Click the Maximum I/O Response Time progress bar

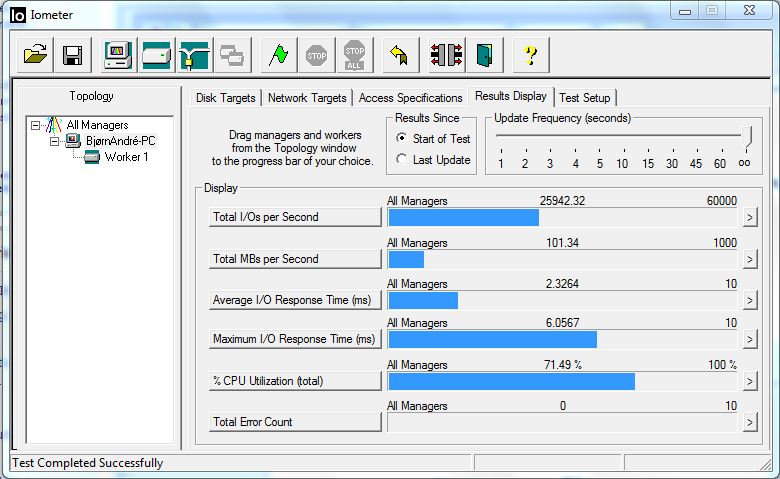562,339
